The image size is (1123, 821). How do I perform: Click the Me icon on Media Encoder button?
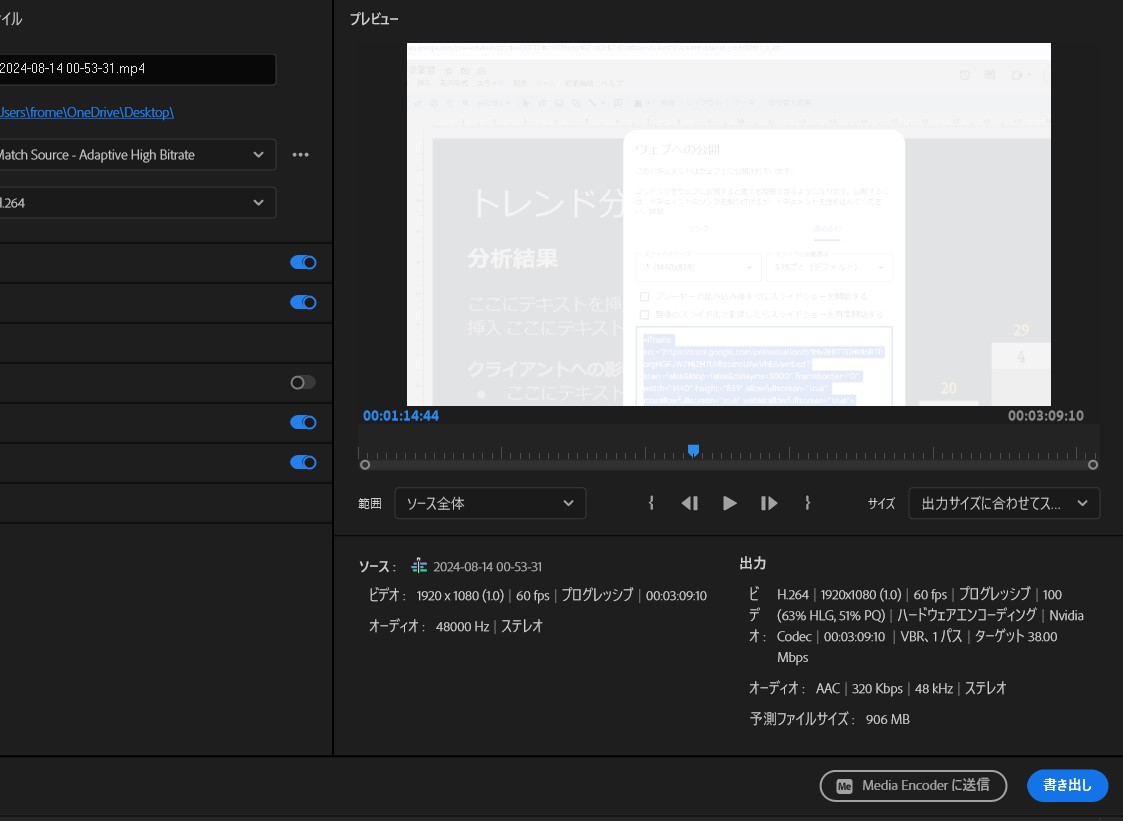pyautogui.click(x=845, y=786)
